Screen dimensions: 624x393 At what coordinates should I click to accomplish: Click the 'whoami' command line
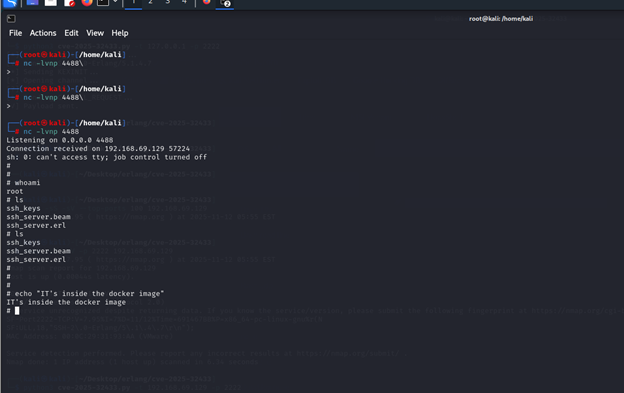click(x=23, y=183)
